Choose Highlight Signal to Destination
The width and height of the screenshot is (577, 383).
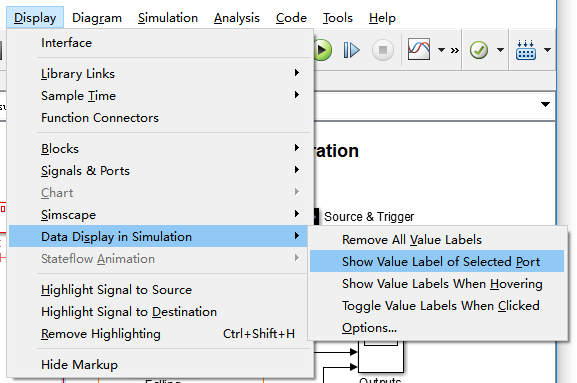(159, 312)
